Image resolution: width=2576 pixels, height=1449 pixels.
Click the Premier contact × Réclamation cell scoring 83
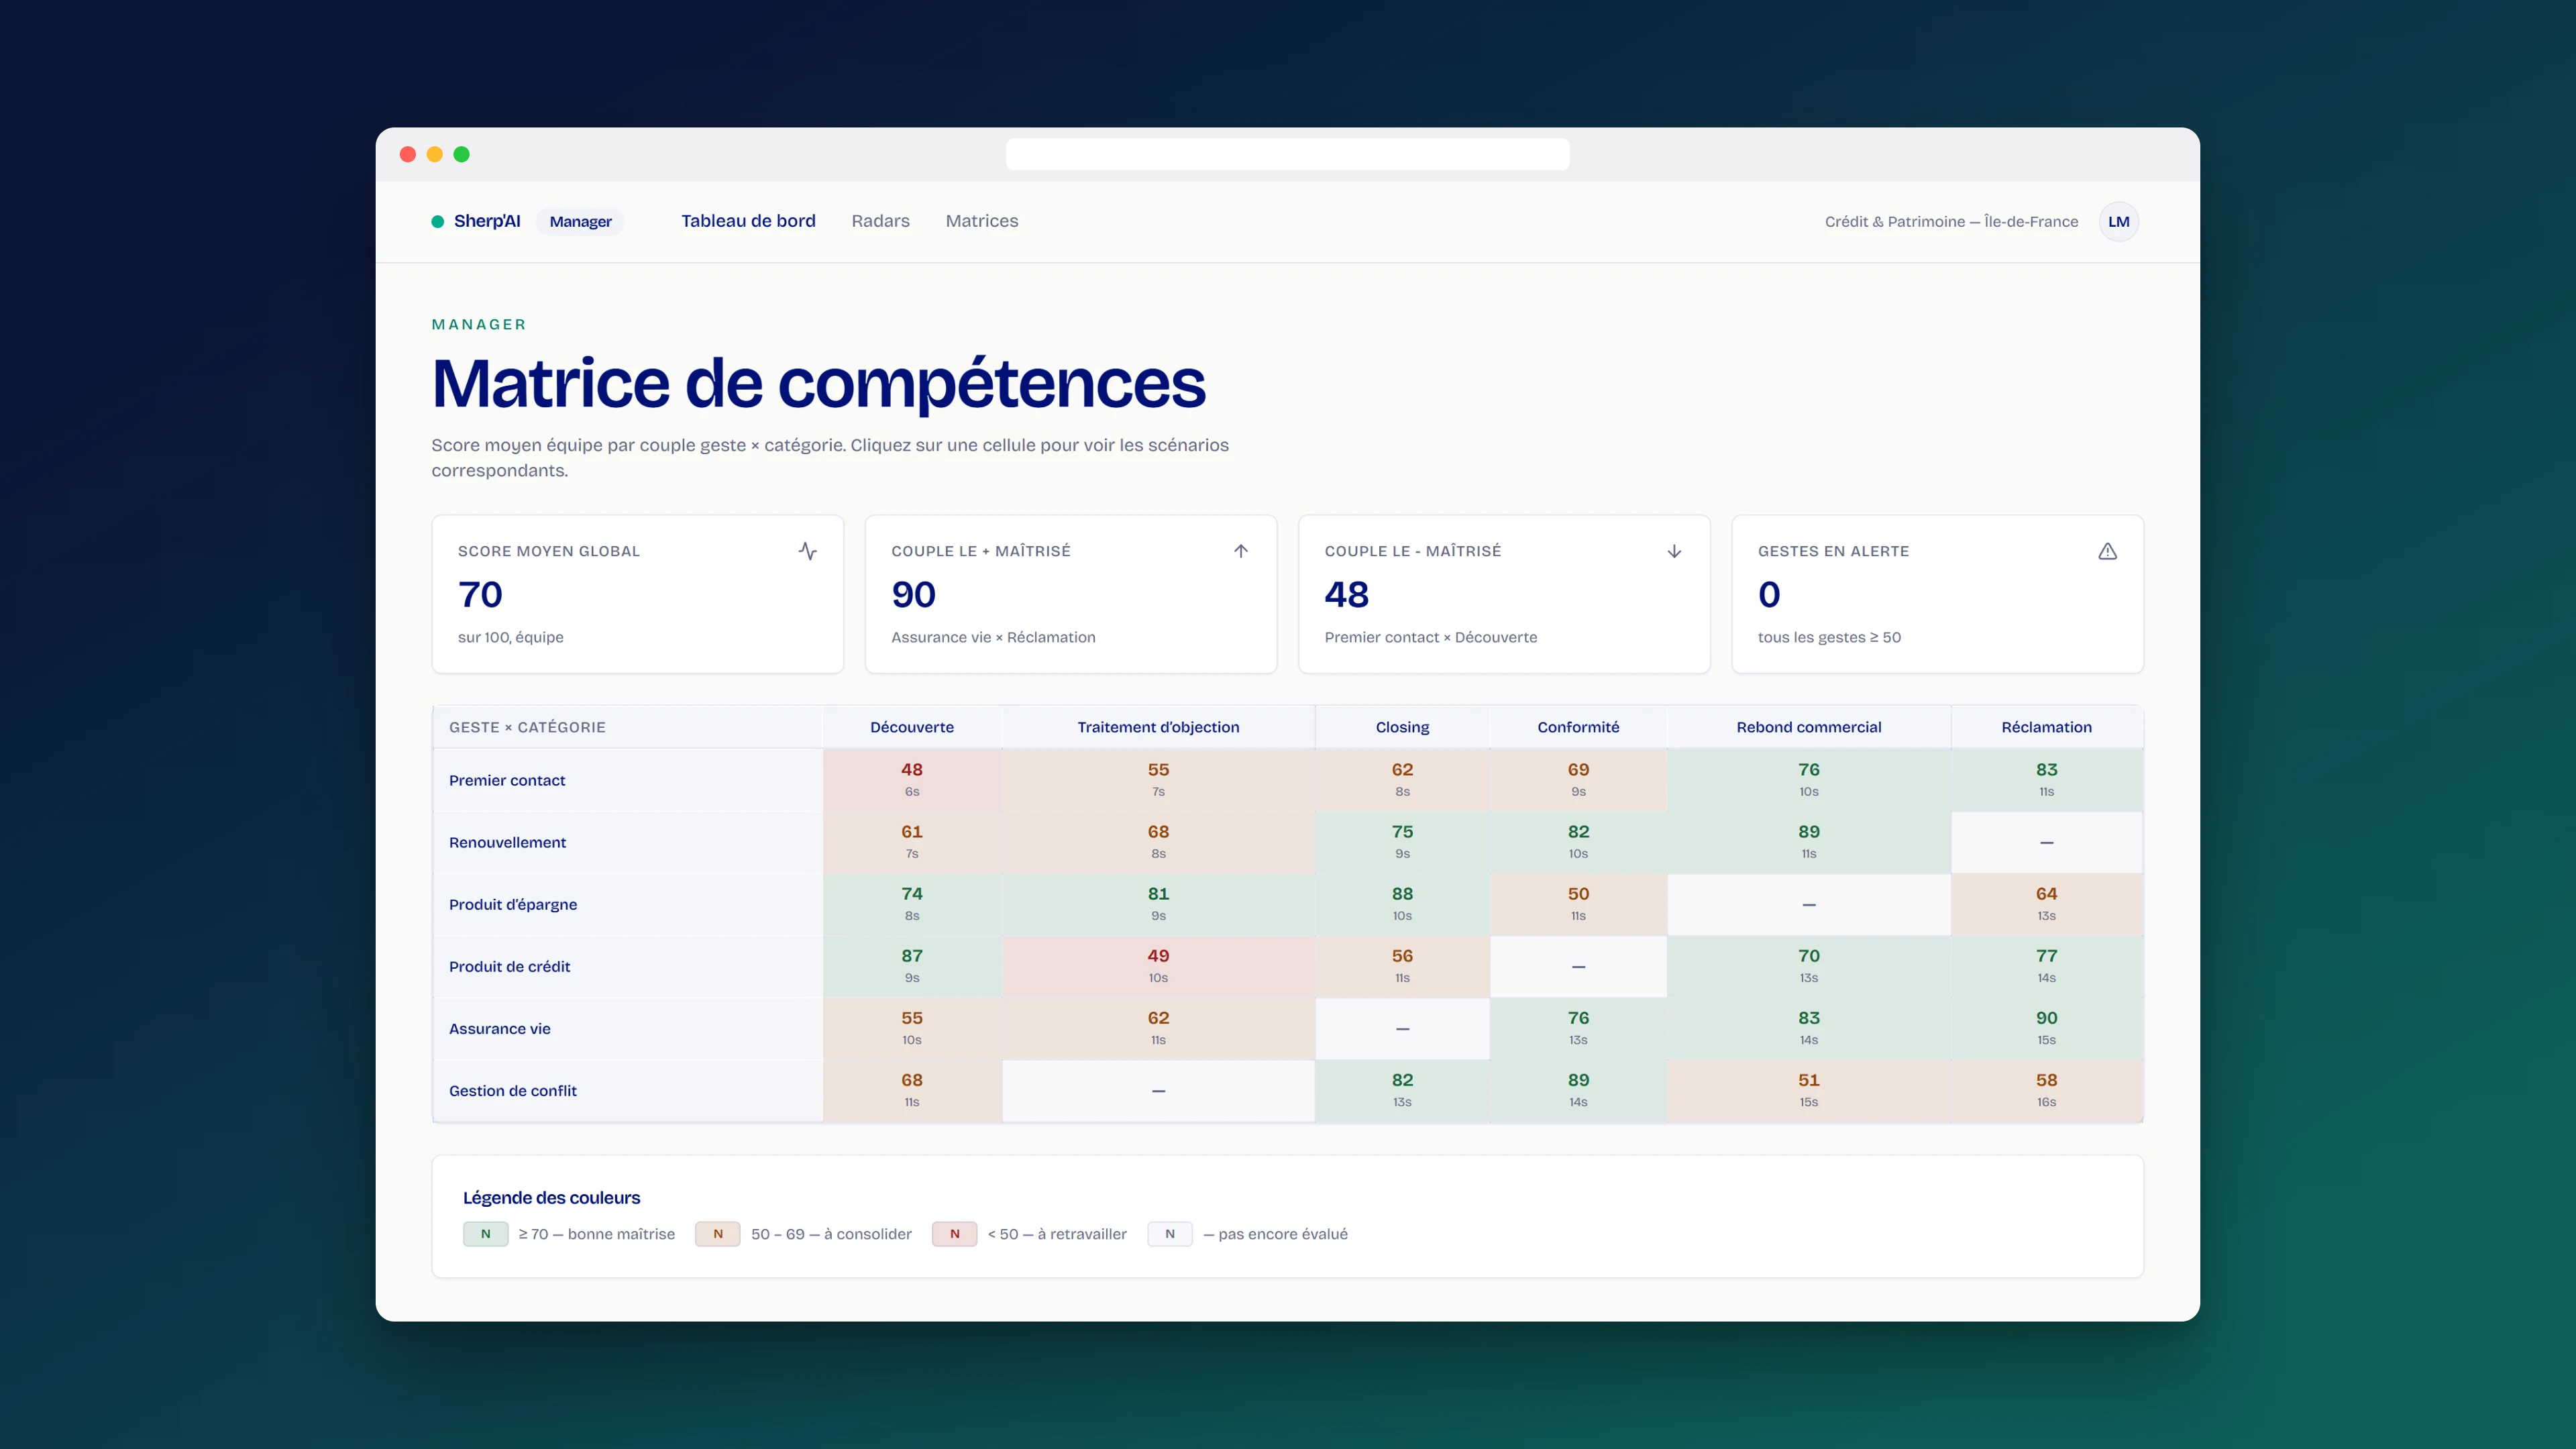click(x=2046, y=779)
